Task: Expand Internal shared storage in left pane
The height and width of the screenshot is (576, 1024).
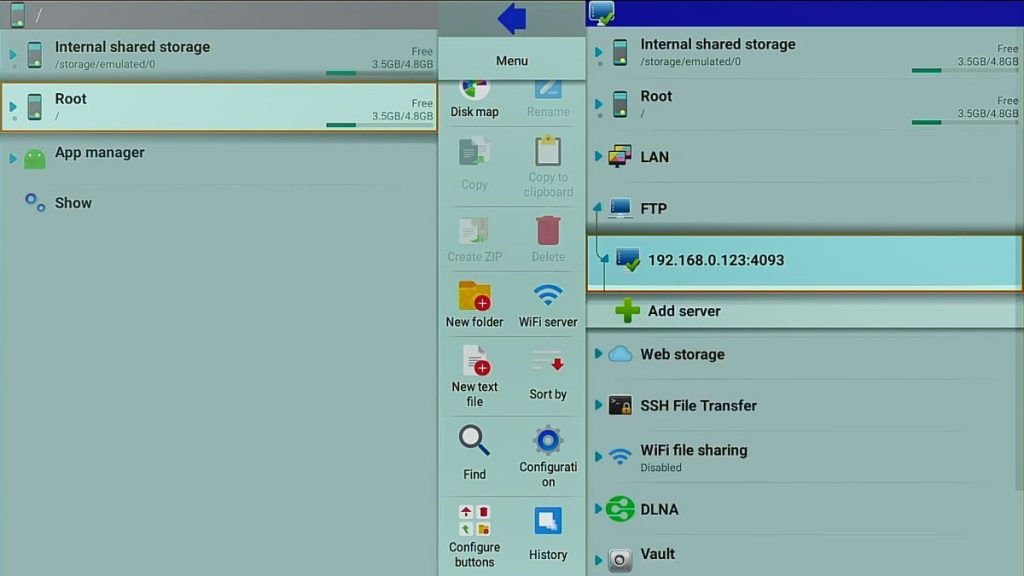Action: pos(13,55)
